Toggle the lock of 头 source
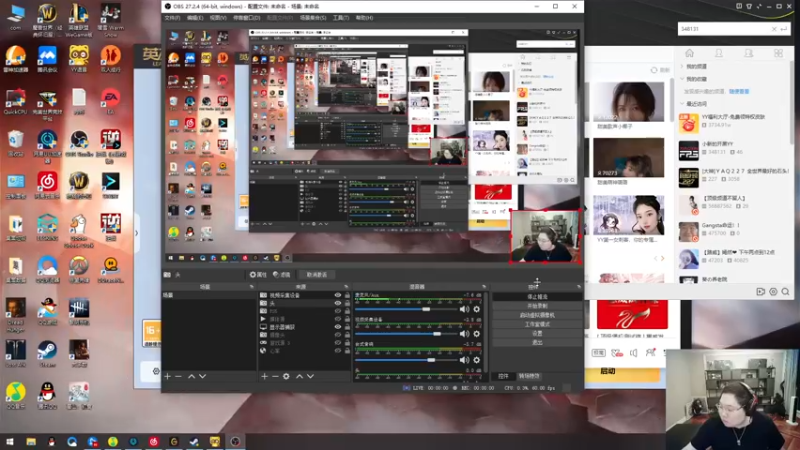This screenshot has height=450, width=800. pyautogui.click(x=347, y=303)
